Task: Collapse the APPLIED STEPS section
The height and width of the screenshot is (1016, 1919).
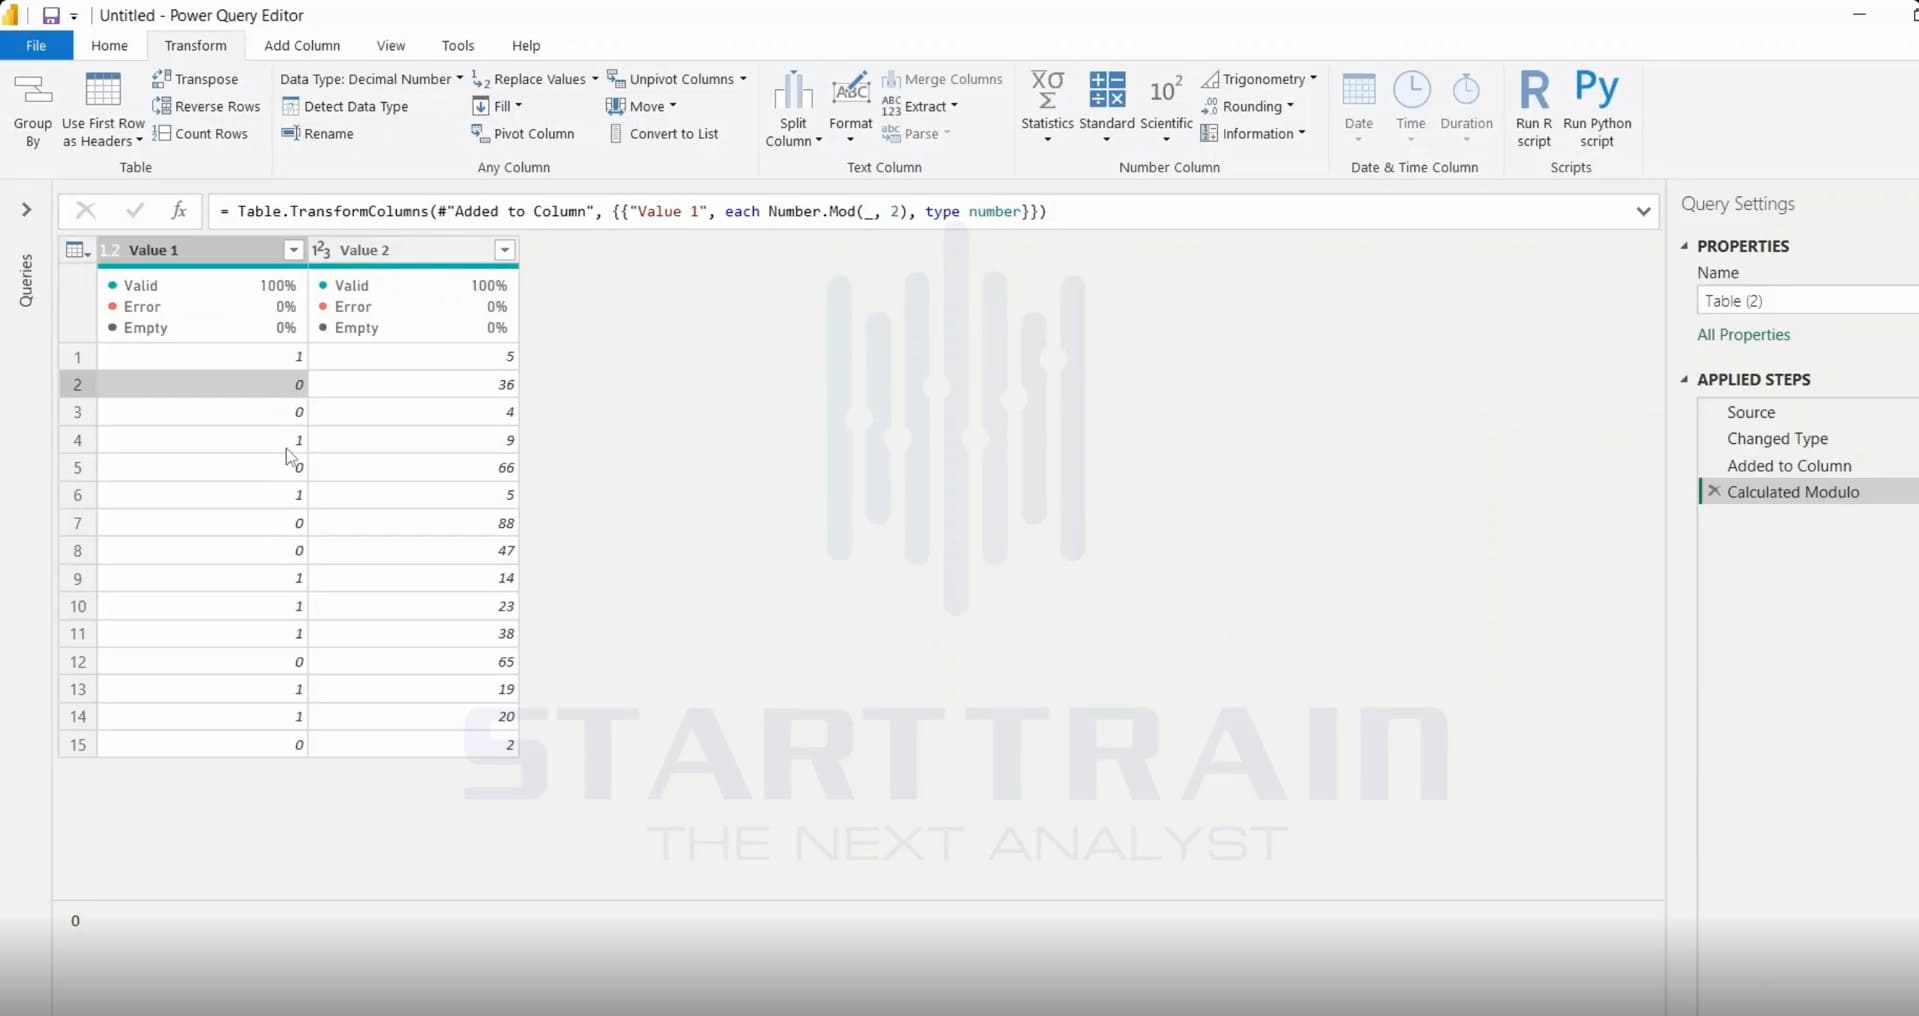Action: point(1685,379)
